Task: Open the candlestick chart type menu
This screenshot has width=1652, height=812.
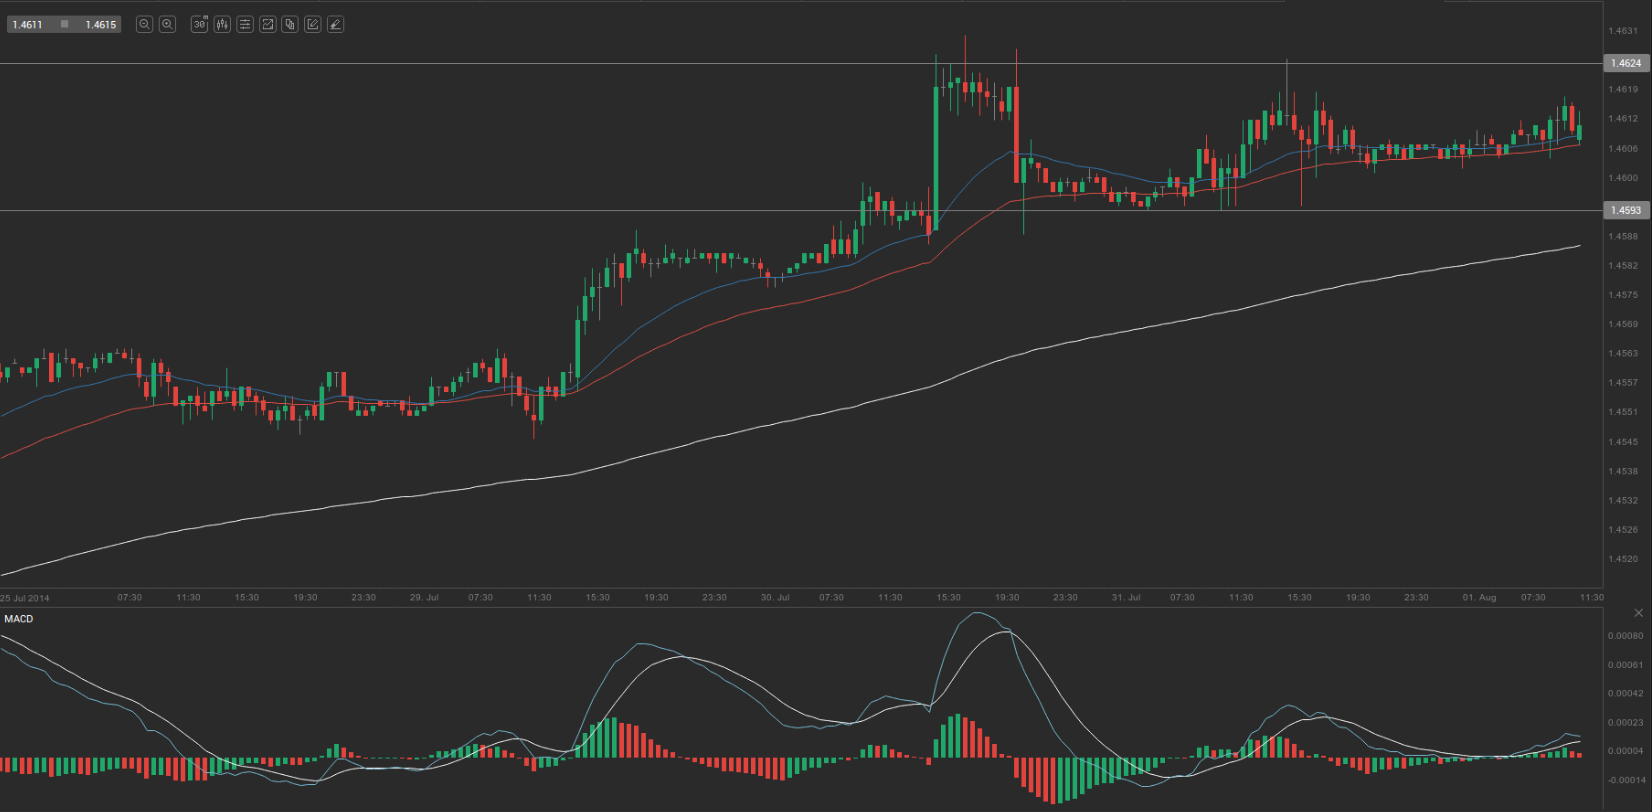Action: [x=222, y=24]
